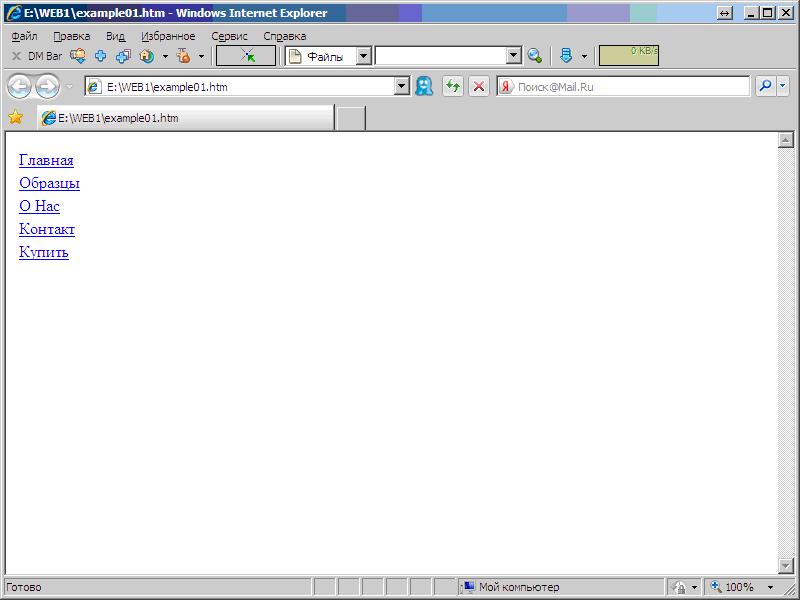Screen dimensions: 800x600
Task: Click the add-multiple-downloads icon in DM Bar
Action: tap(123, 56)
